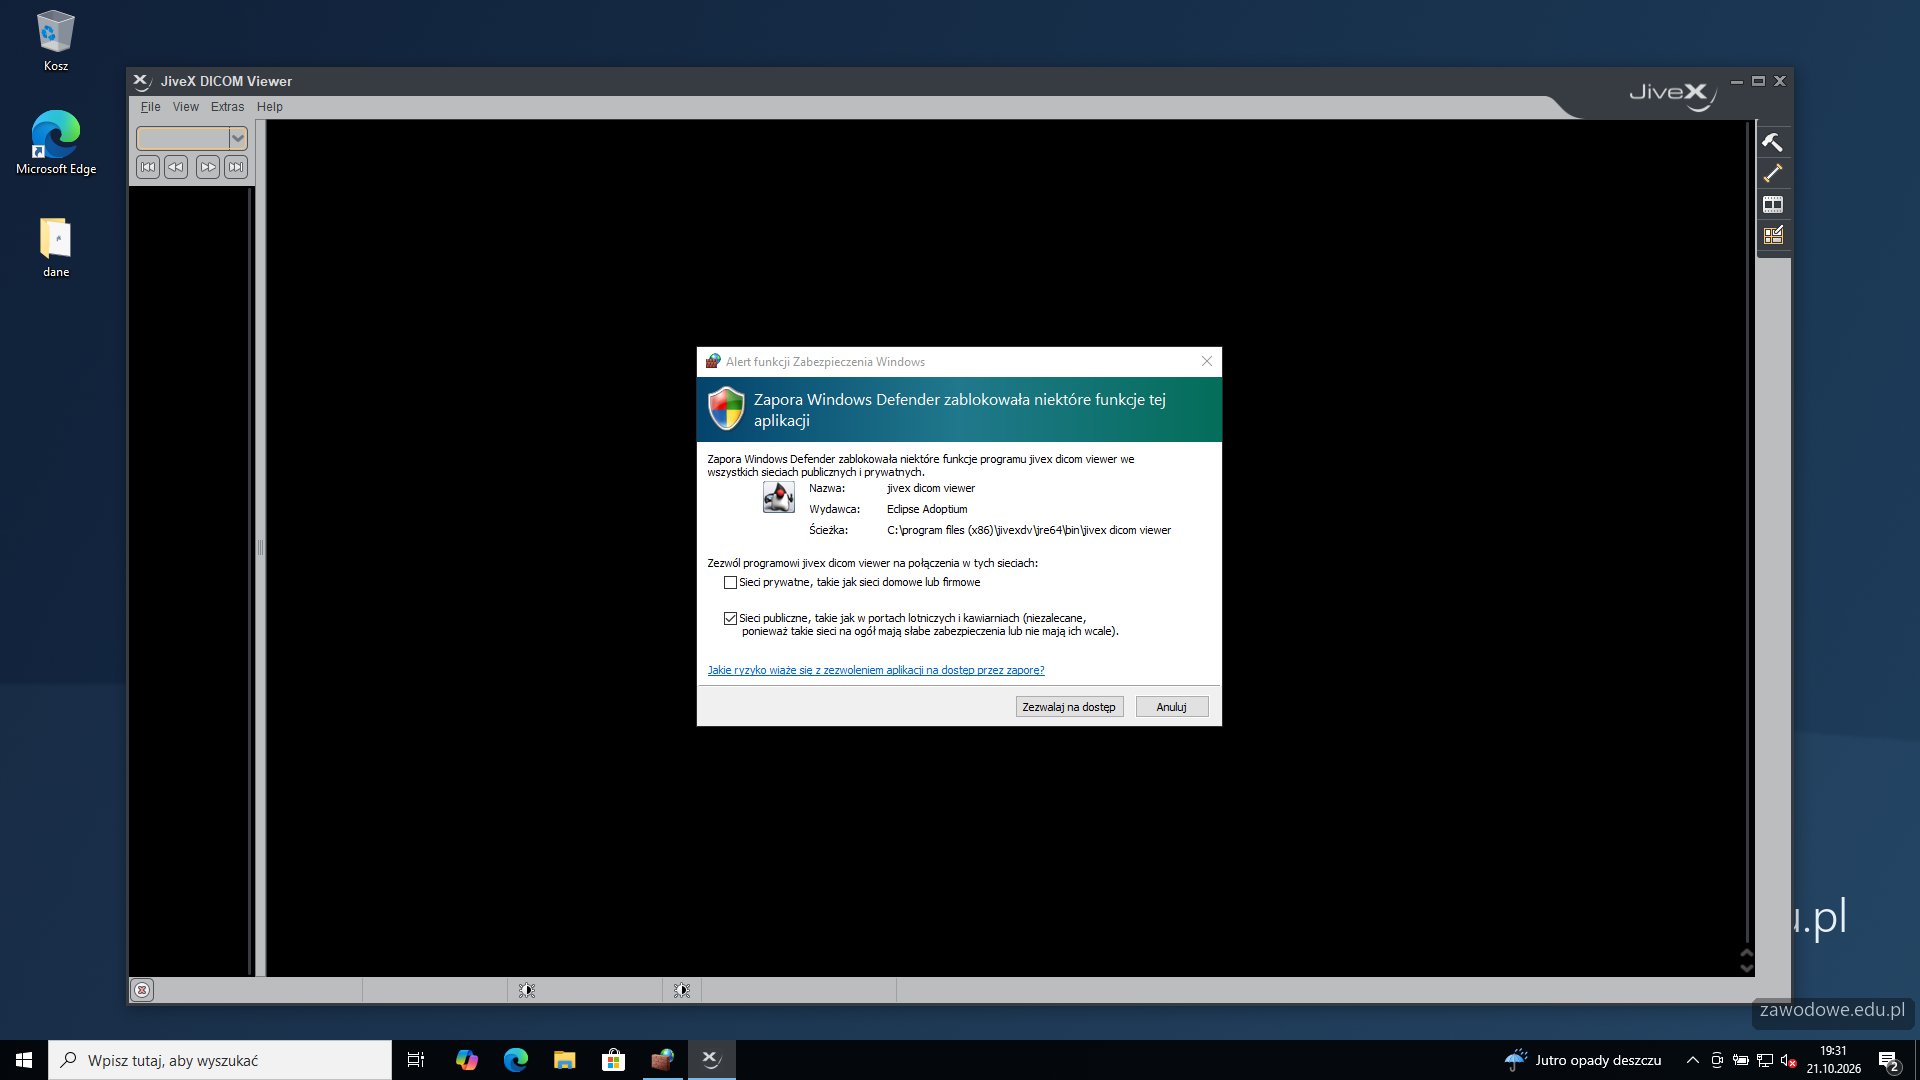
Task: Open the notification center icon
Action: coord(1888,1060)
